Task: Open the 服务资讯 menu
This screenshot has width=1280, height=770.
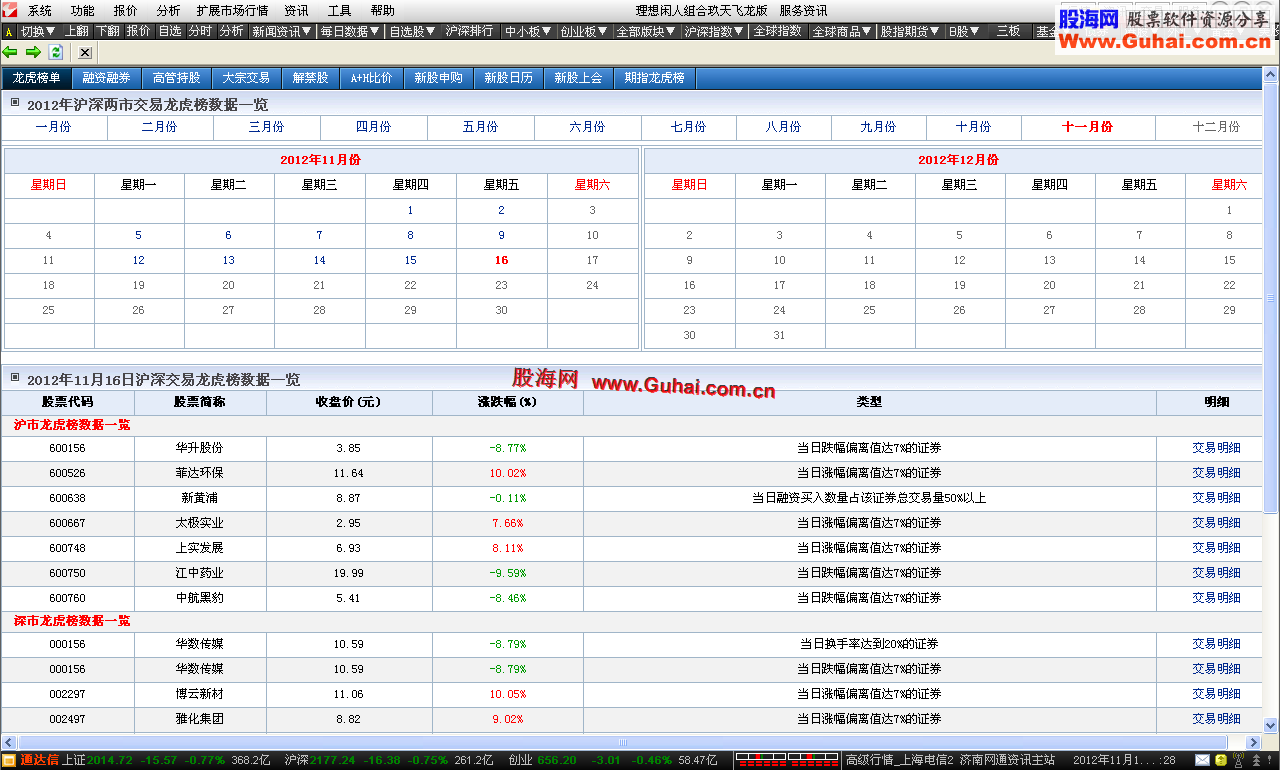Action: (x=803, y=11)
